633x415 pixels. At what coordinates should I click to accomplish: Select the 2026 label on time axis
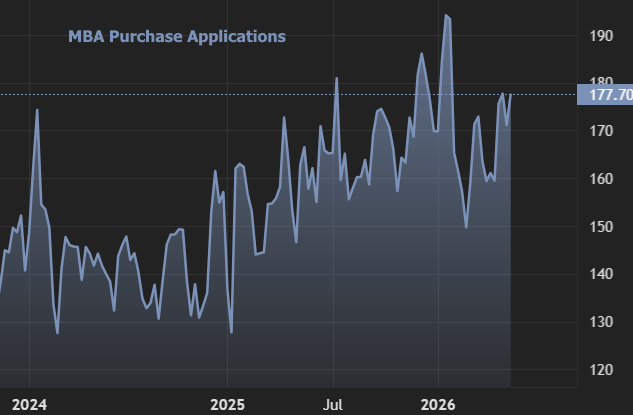438,405
